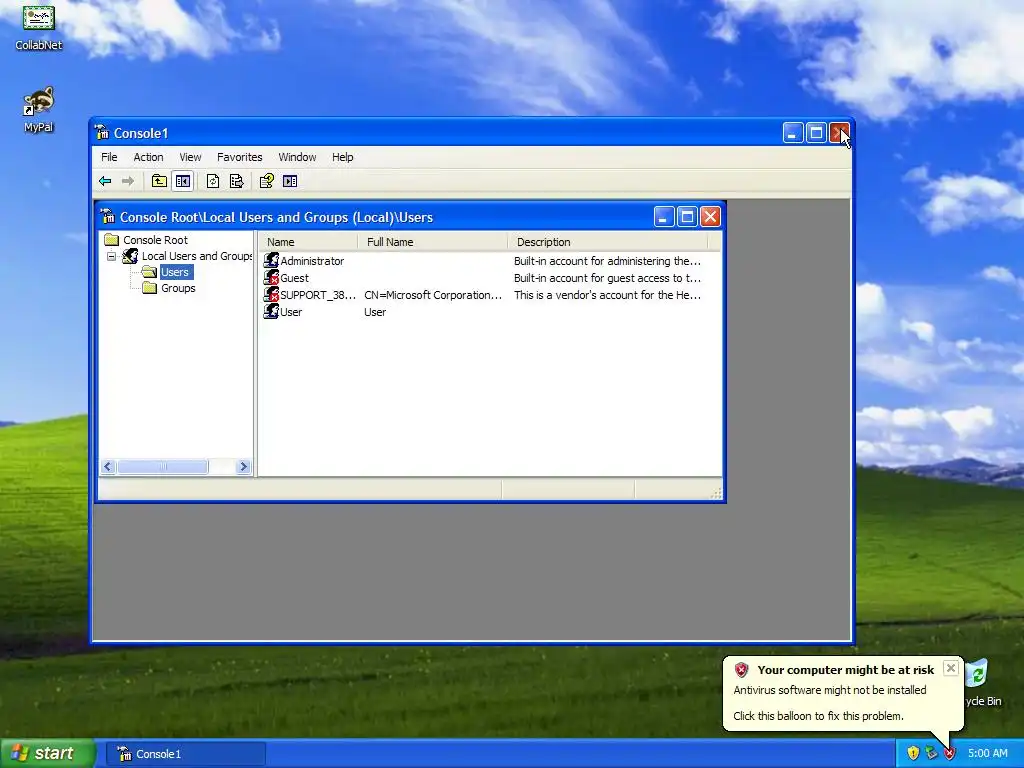This screenshot has height=768, width=1024.
Task: Close the Console1 window
Action: pyautogui.click(x=839, y=133)
